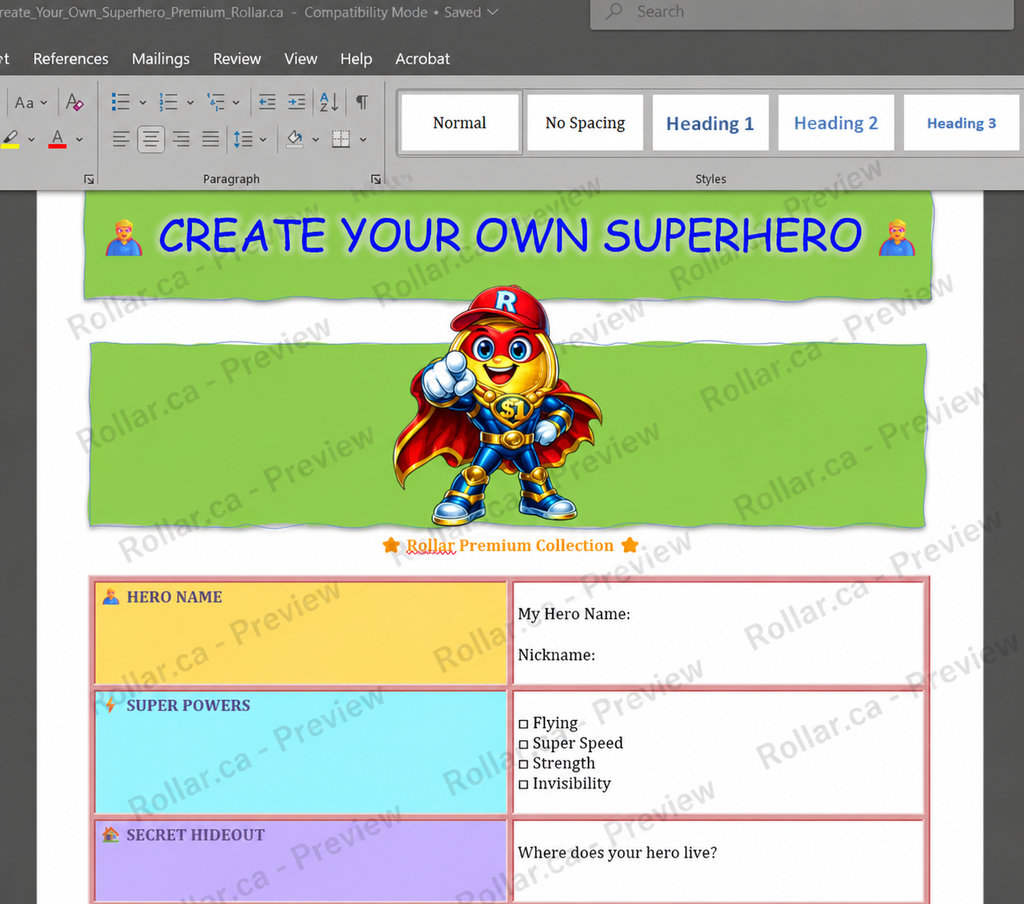Apply the Heading 1 style
This screenshot has height=904, width=1024.
click(710, 123)
